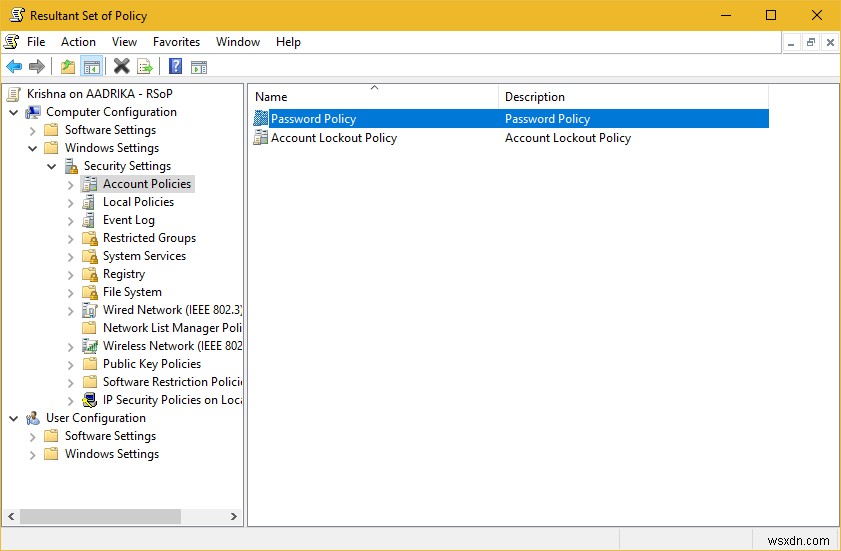Click the IP Security Policies icon

[90, 400]
